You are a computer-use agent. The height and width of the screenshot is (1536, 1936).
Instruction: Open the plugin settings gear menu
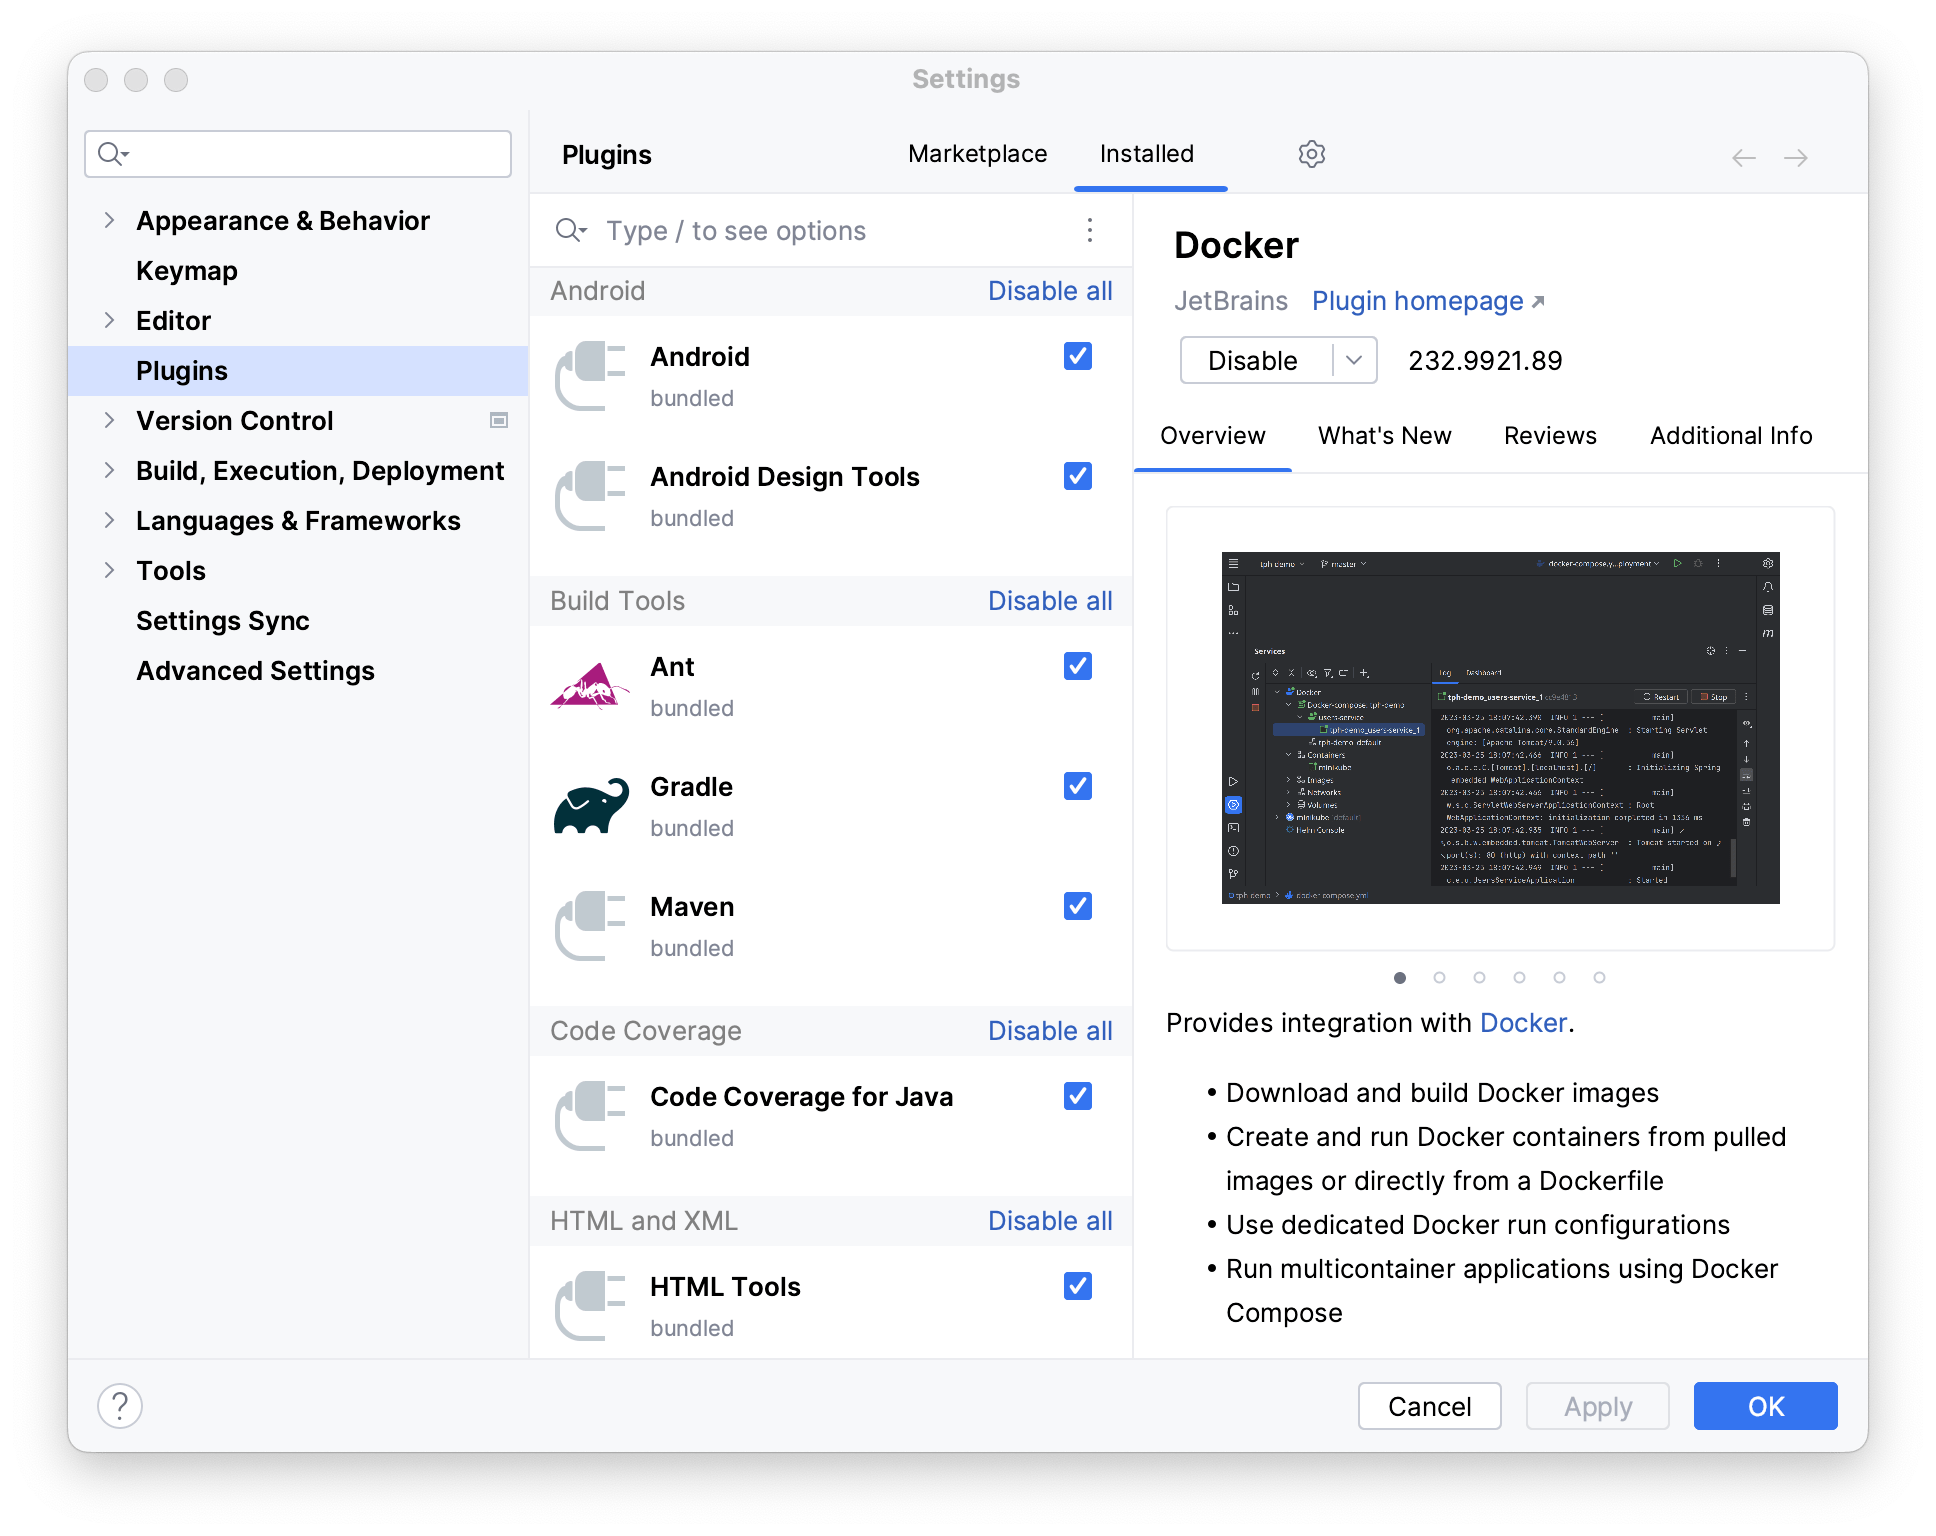[x=1311, y=154]
